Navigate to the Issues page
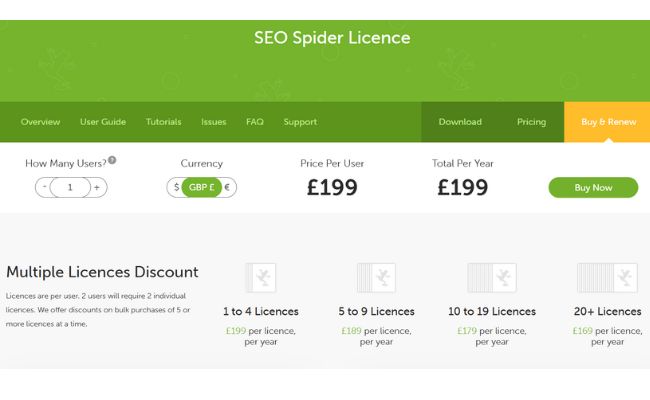The width and height of the screenshot is (650, 400). tap(214, 122)
